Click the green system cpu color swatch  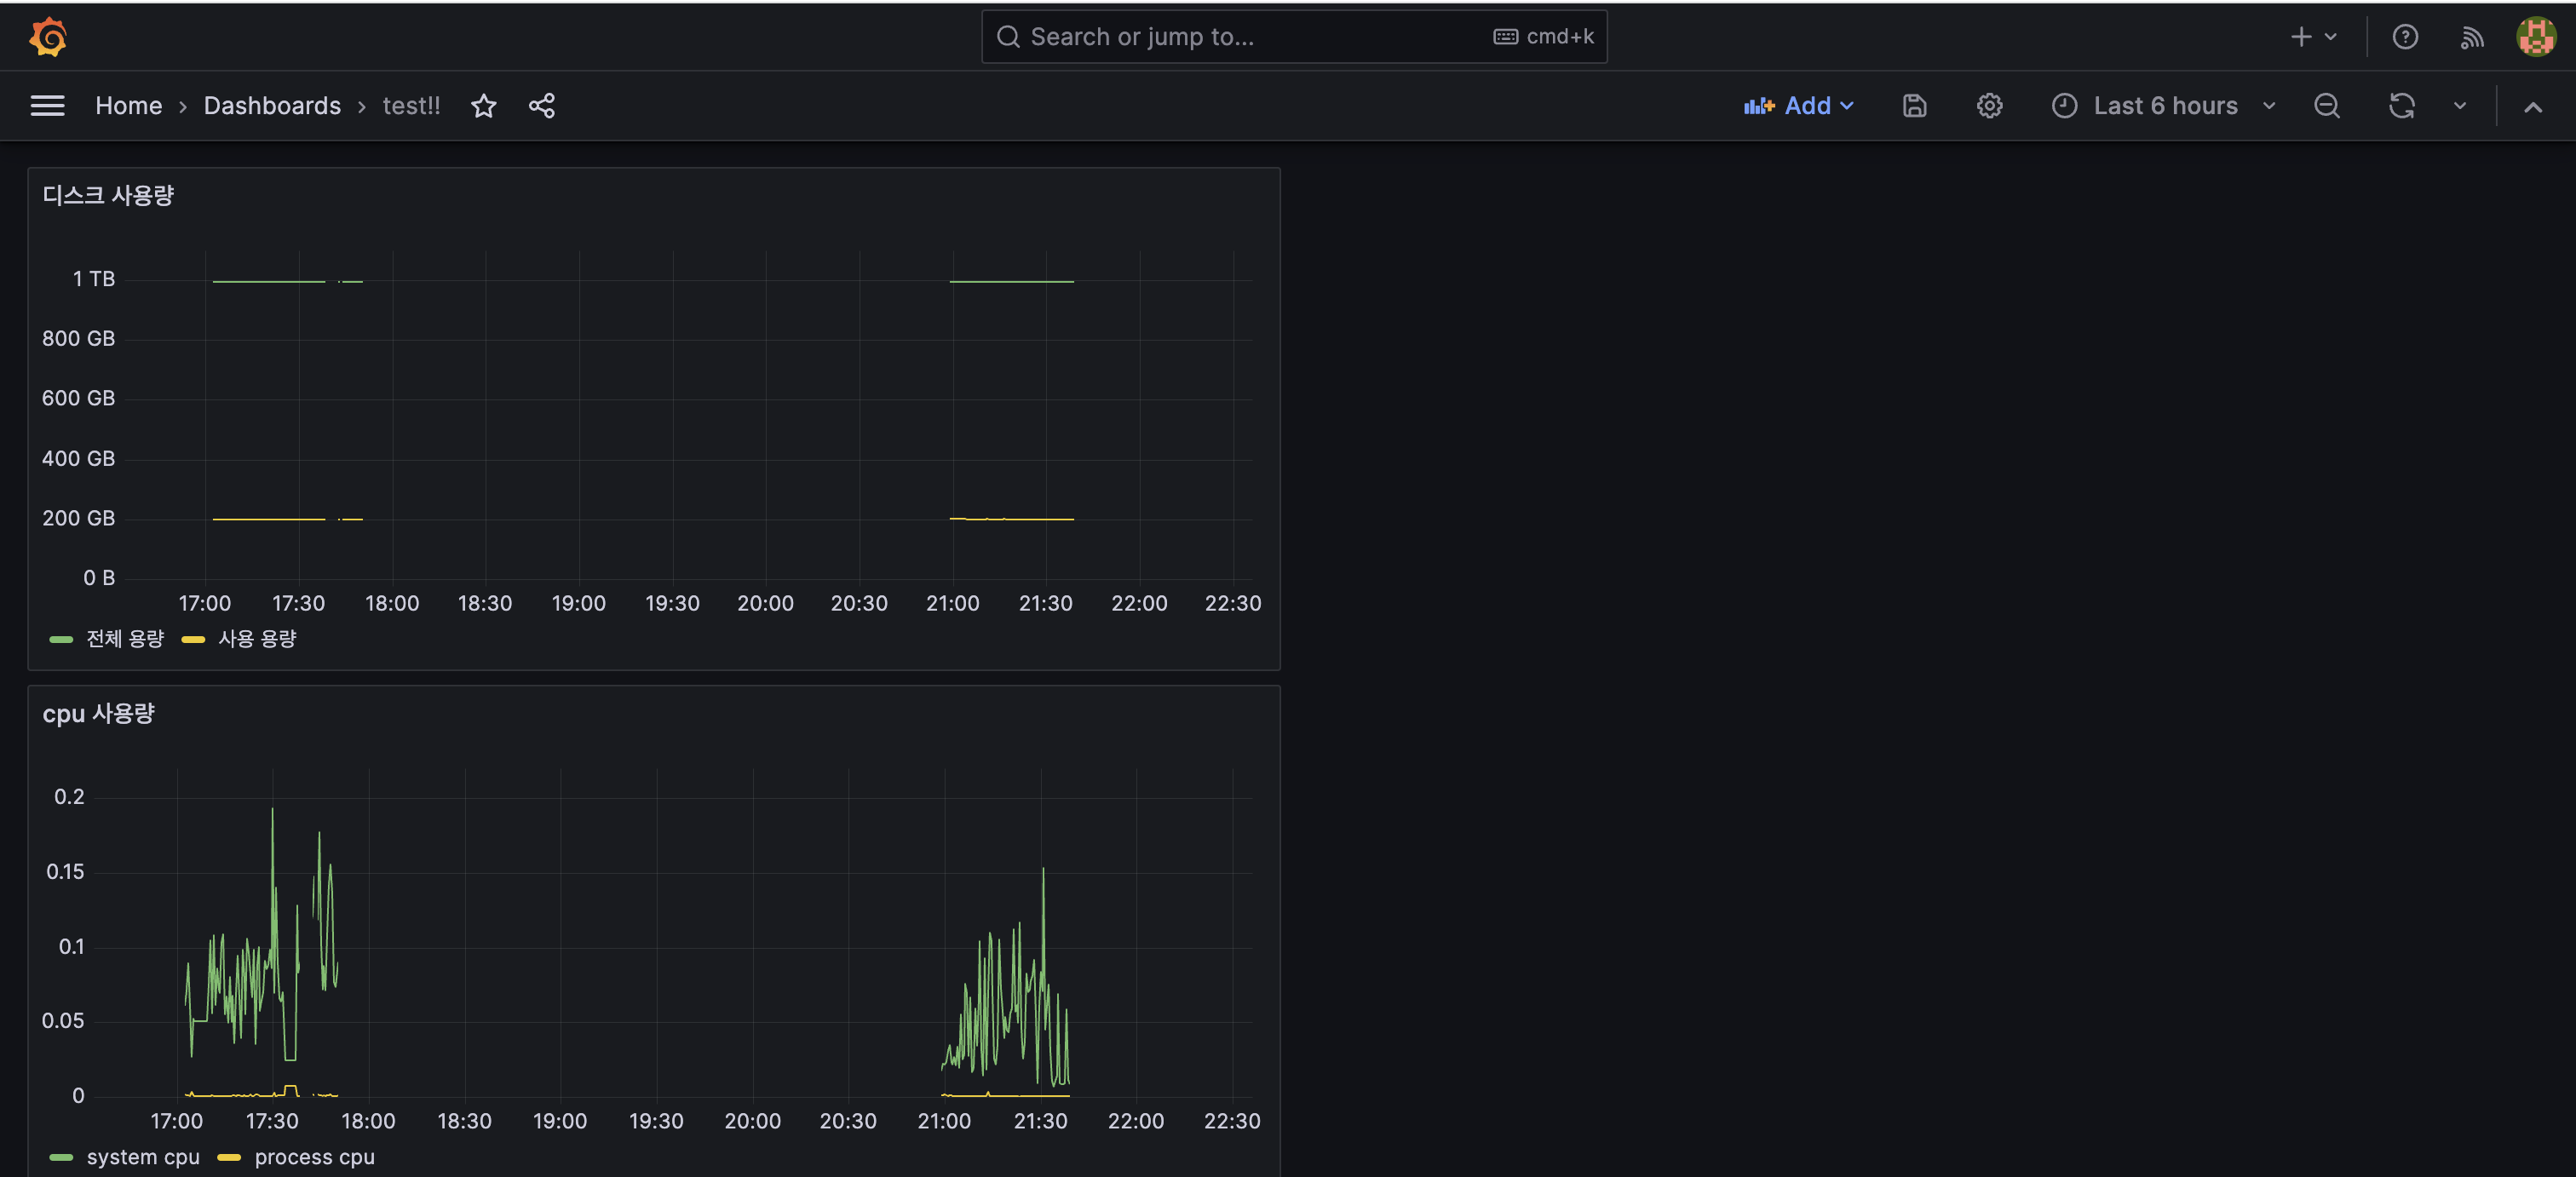click(61, 1157)
